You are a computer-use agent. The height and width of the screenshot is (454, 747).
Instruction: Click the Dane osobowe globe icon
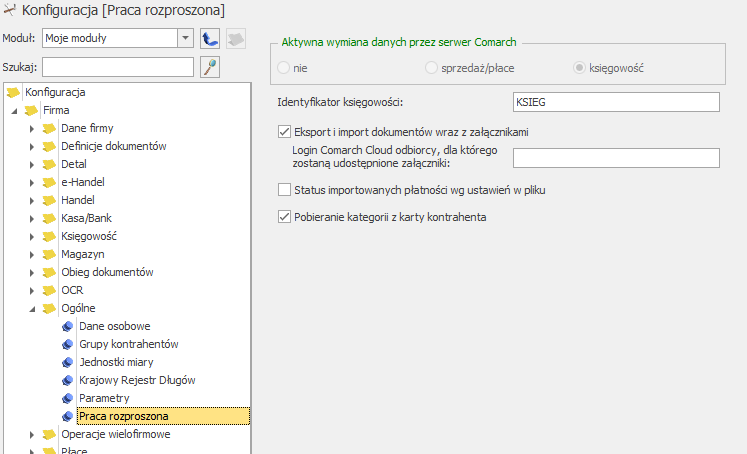point(67,326)
